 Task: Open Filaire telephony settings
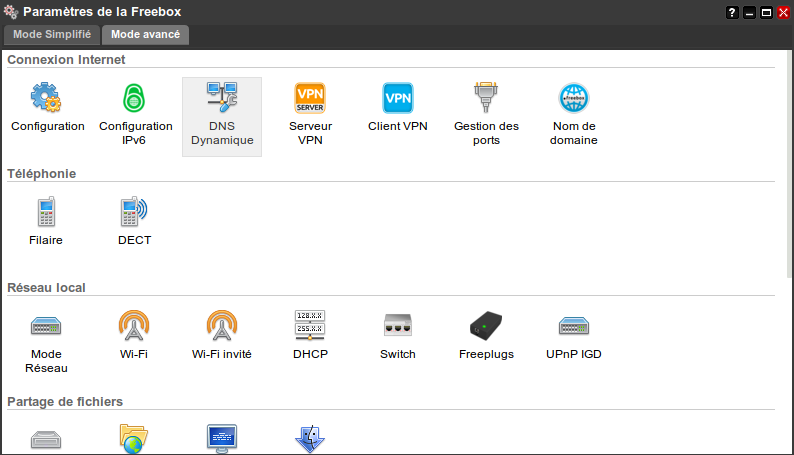[47, 212]
